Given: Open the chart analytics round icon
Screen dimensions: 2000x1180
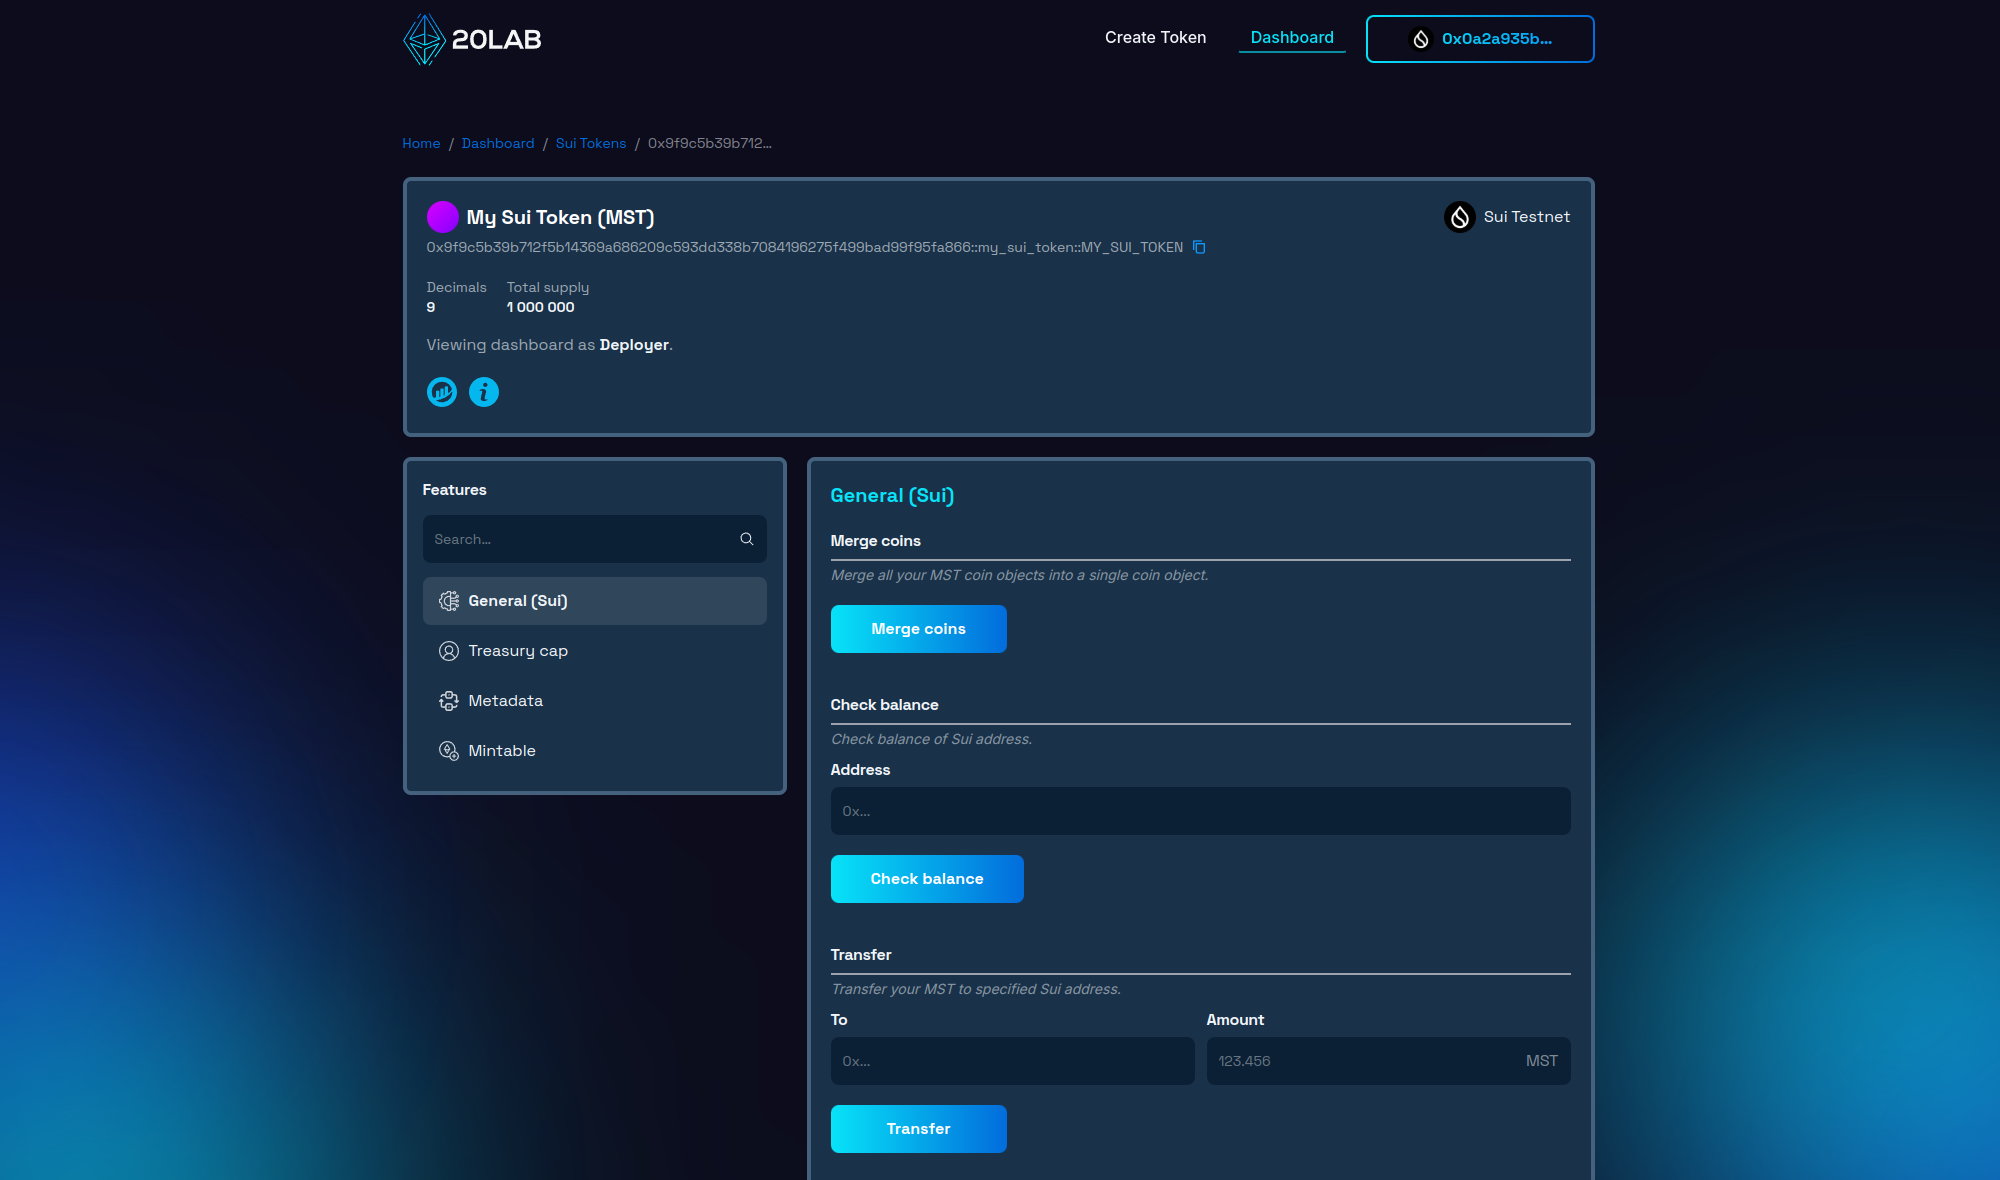Looking at the screenshot, I should tap(442, 392).
